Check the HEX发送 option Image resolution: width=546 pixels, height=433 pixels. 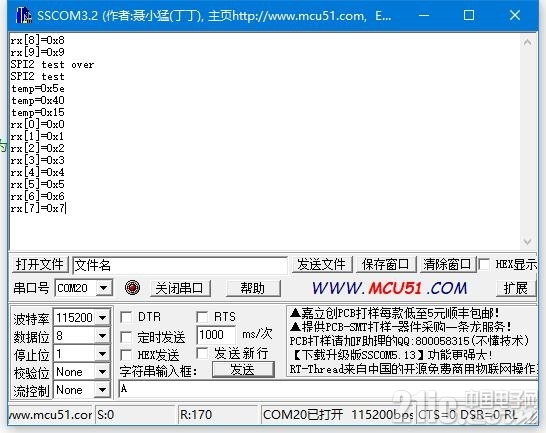[x=126, y=355]
